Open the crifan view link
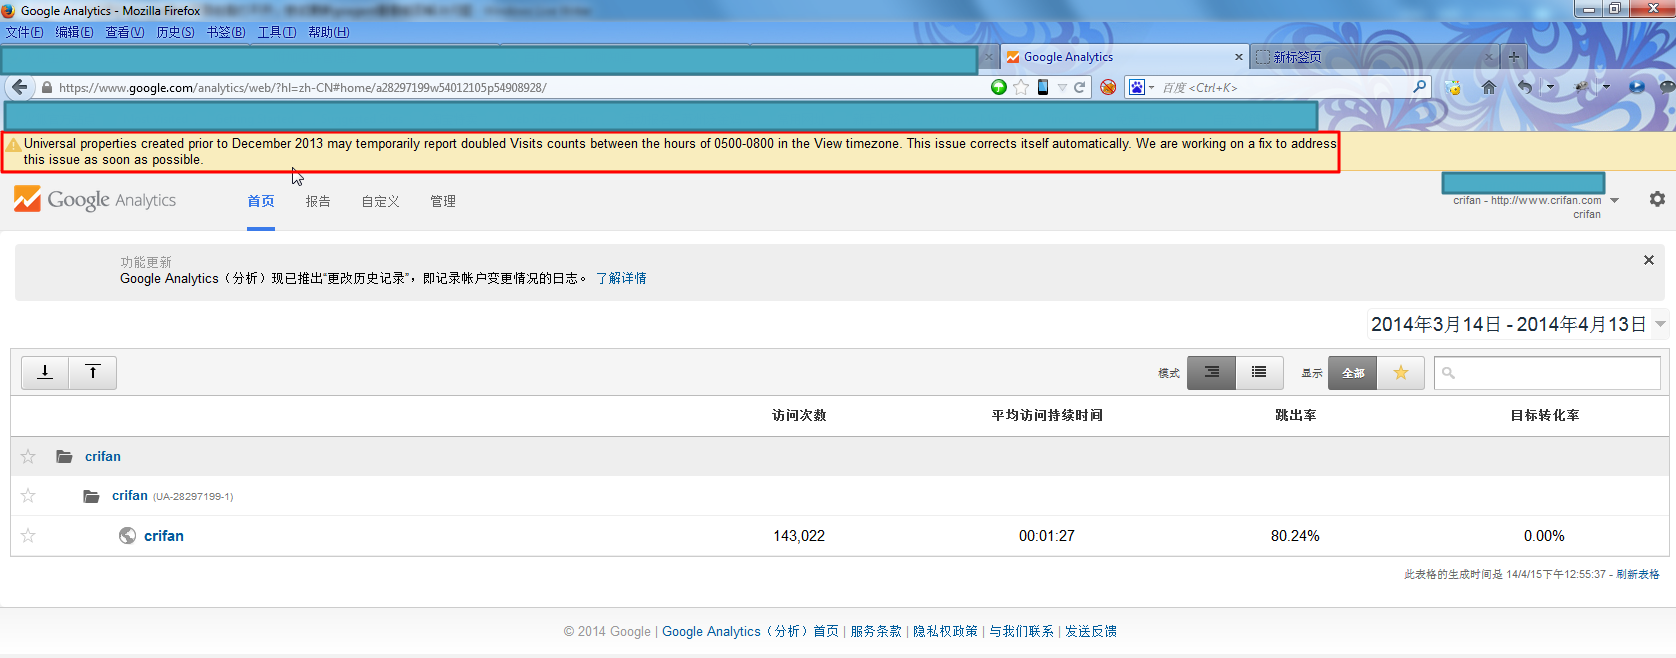The height and width of the screenshot is (658, 1676). 164,536
